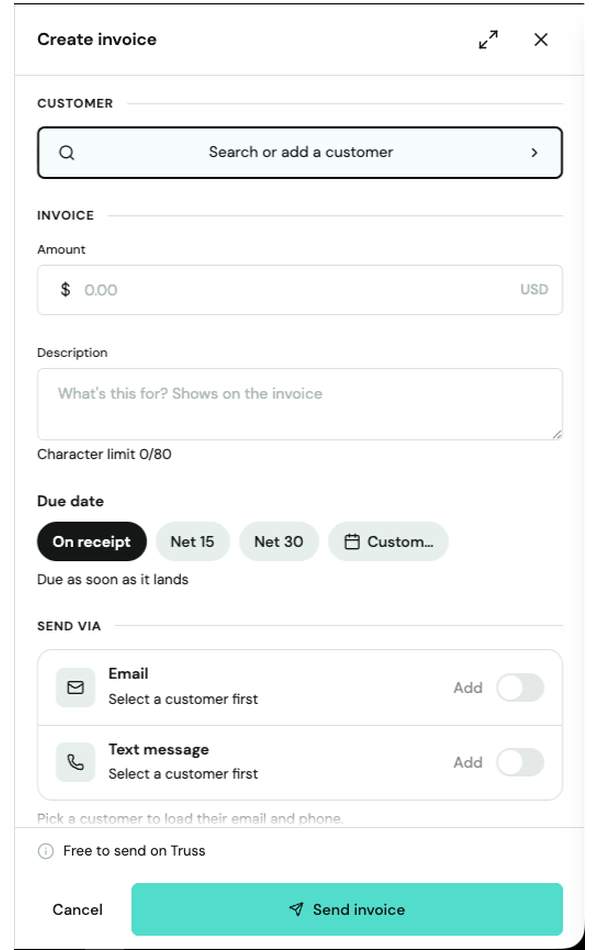Expand the Create invoice panel to fullscreen

(x=488, y=39)
